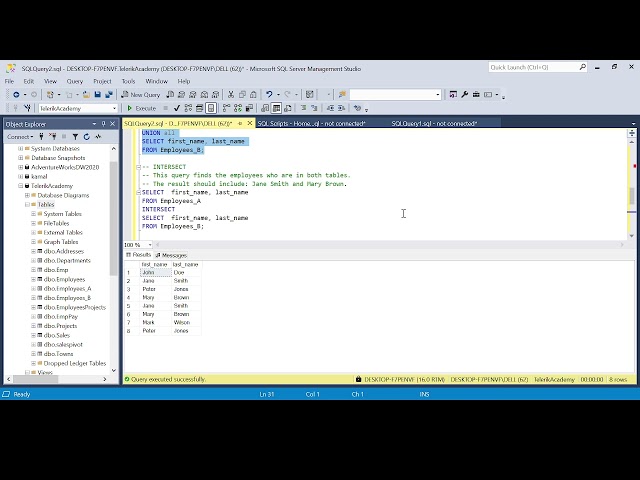The height and width of the screenshot is (480, 640).
Task: Open the empty find combo box dropdown
Action: point(438,95)
